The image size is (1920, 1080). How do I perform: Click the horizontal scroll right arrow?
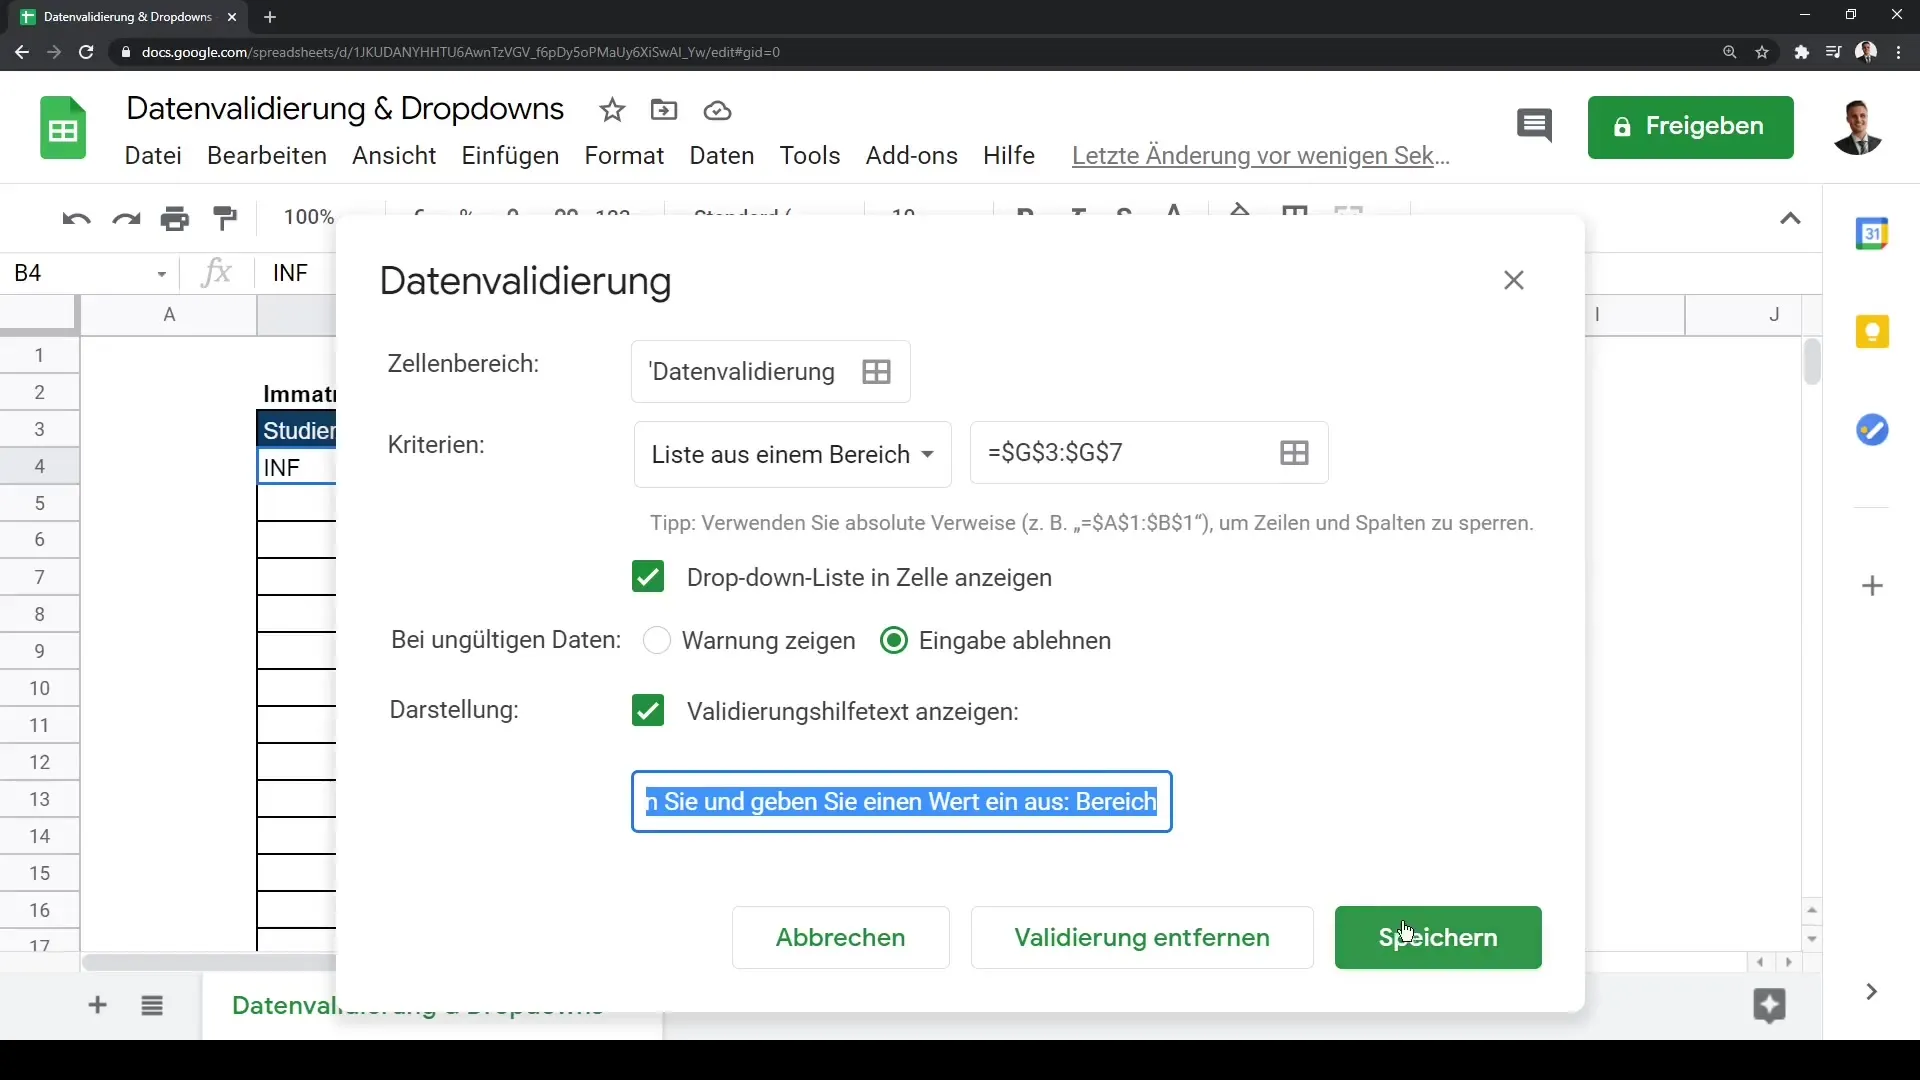tap(1789, 962)
